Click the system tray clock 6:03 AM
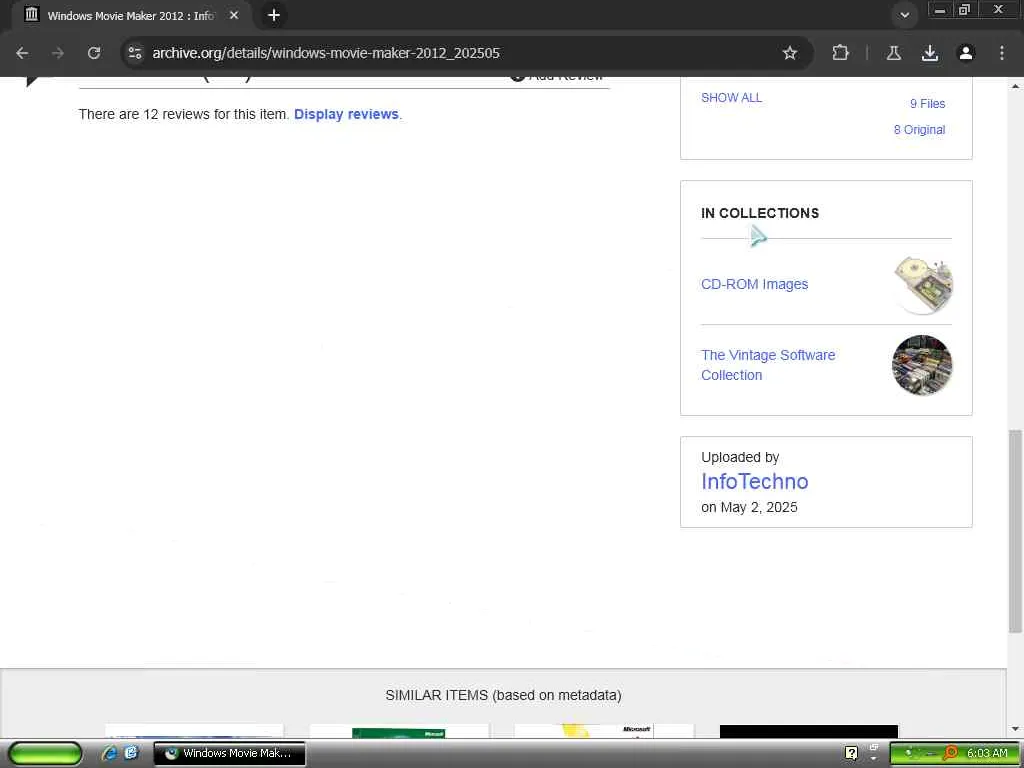 [987, 753]
